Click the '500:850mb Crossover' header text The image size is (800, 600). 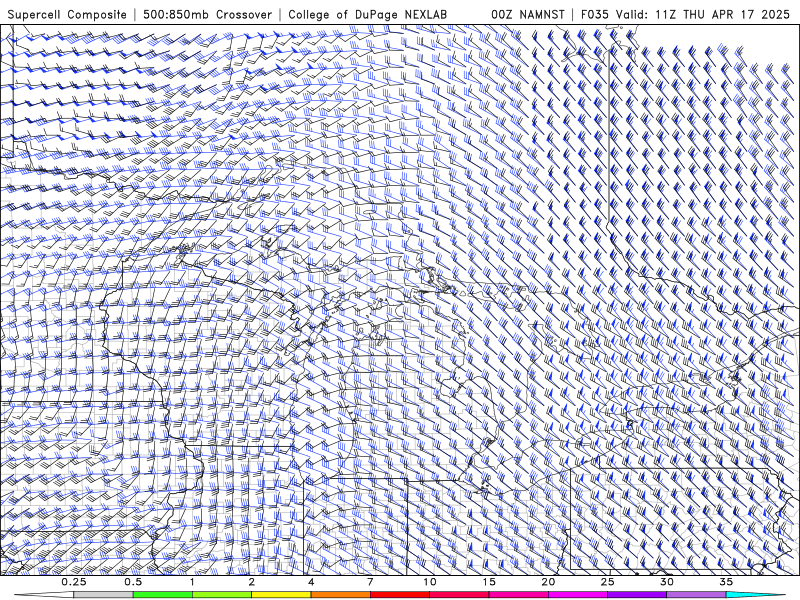point(207,14)
